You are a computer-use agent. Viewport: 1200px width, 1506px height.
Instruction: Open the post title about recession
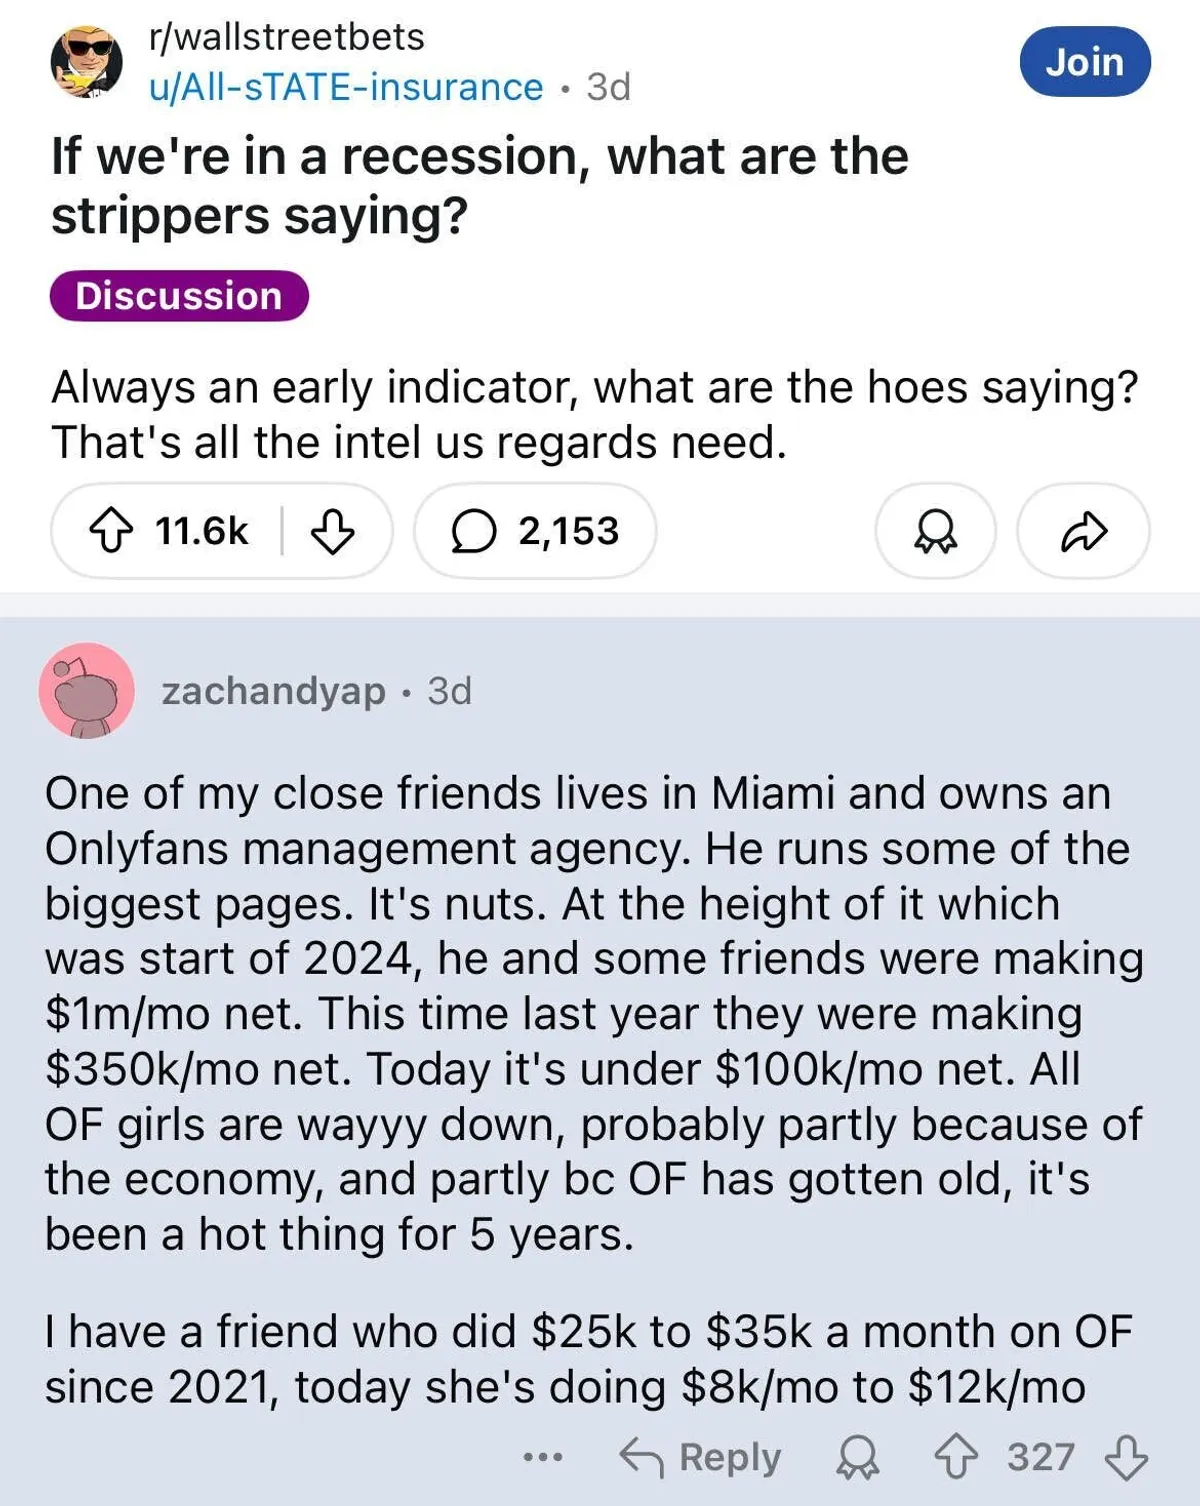480,186
